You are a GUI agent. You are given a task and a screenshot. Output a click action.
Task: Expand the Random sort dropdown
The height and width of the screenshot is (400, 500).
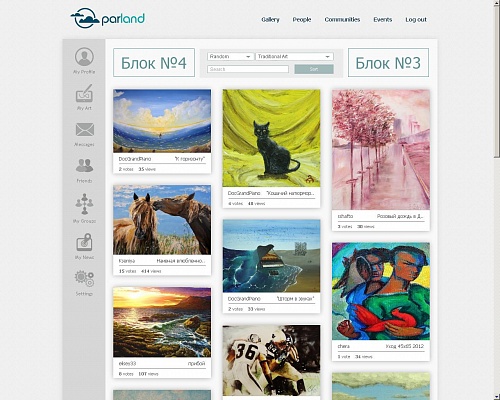[x=230, y=57]
